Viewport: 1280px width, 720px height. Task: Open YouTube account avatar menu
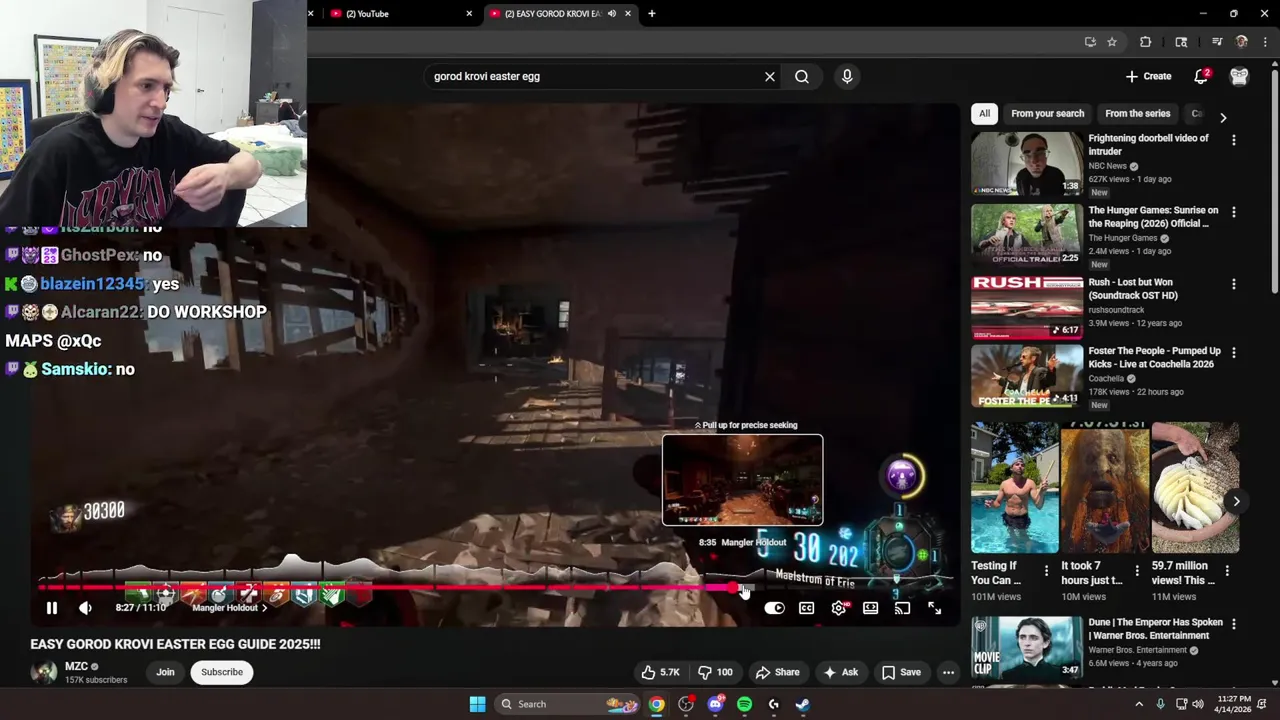(1239, 76)
